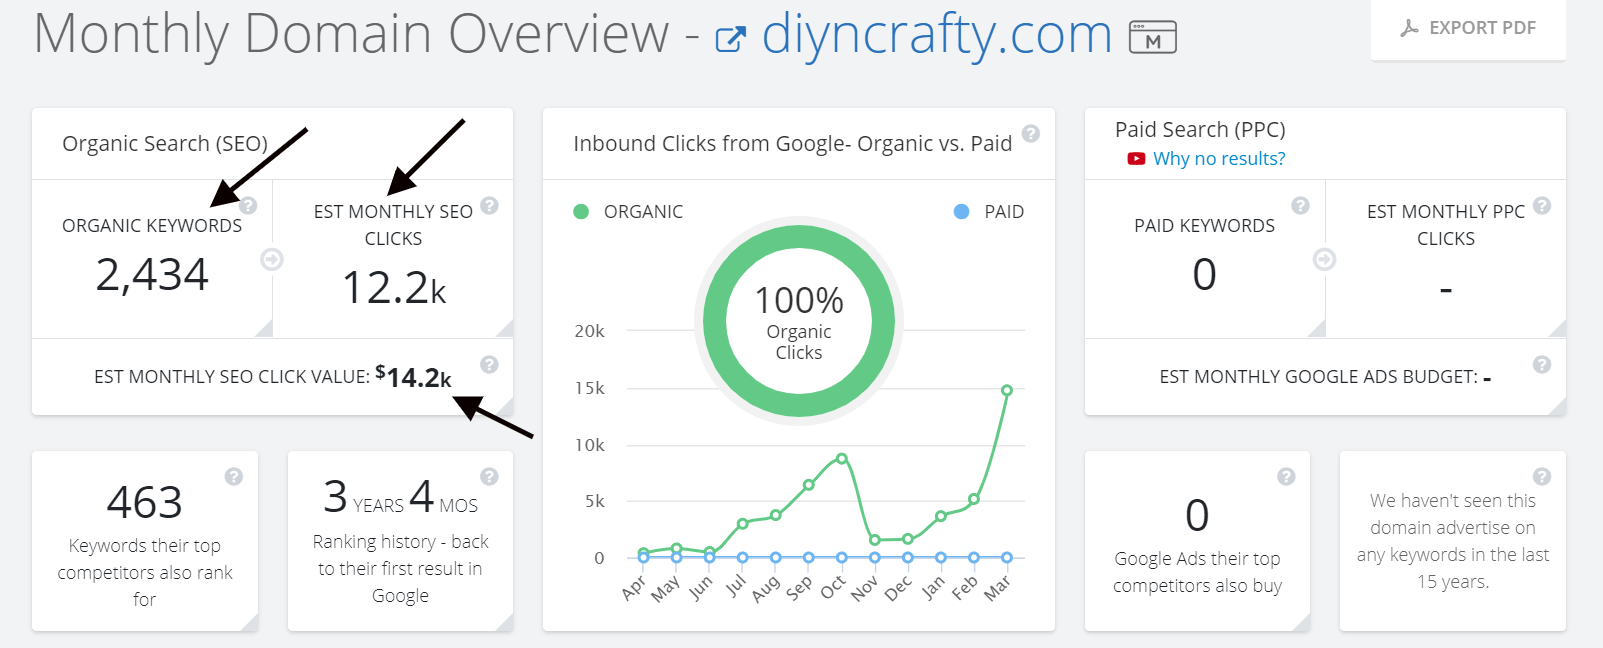
Task: Expand the 463 Keywords card corner
Action: point(250,623)
